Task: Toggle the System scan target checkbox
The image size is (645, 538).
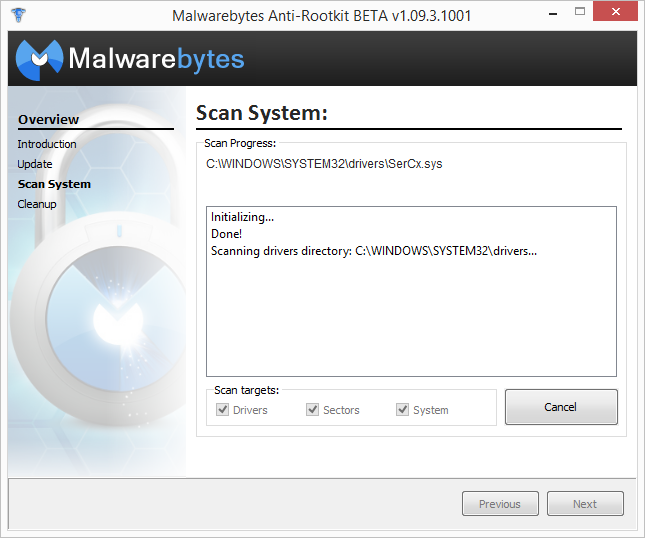Action: [x=403, y=410]
